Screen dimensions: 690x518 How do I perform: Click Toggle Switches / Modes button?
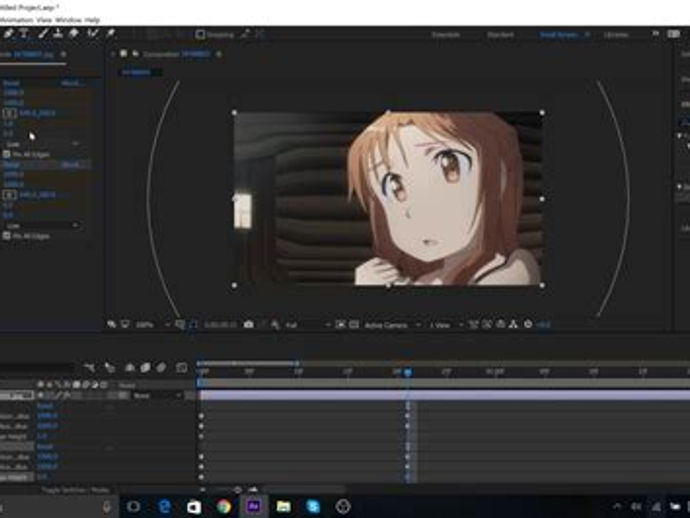75,490
